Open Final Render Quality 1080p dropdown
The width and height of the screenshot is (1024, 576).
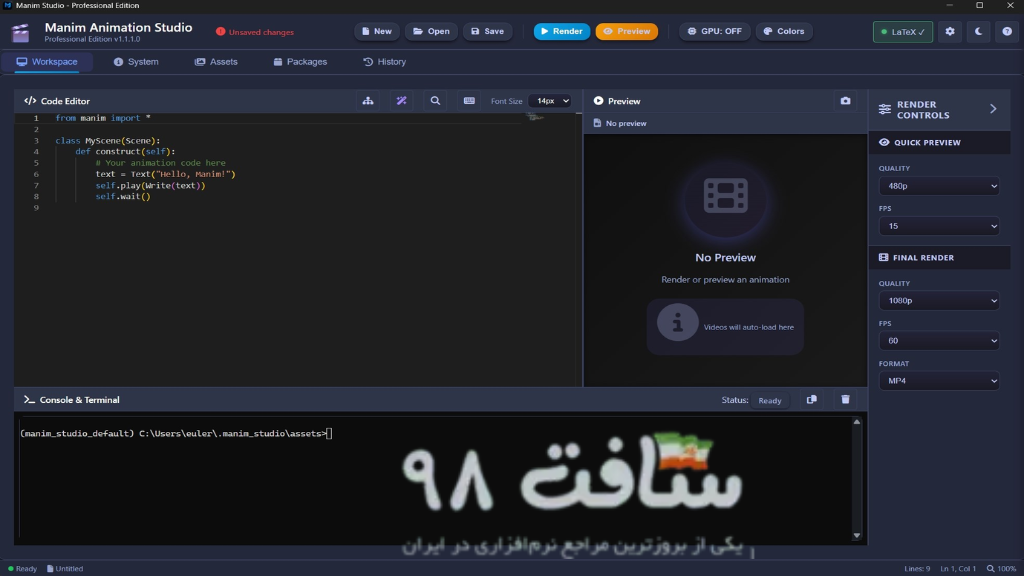[x=938, y=300]
